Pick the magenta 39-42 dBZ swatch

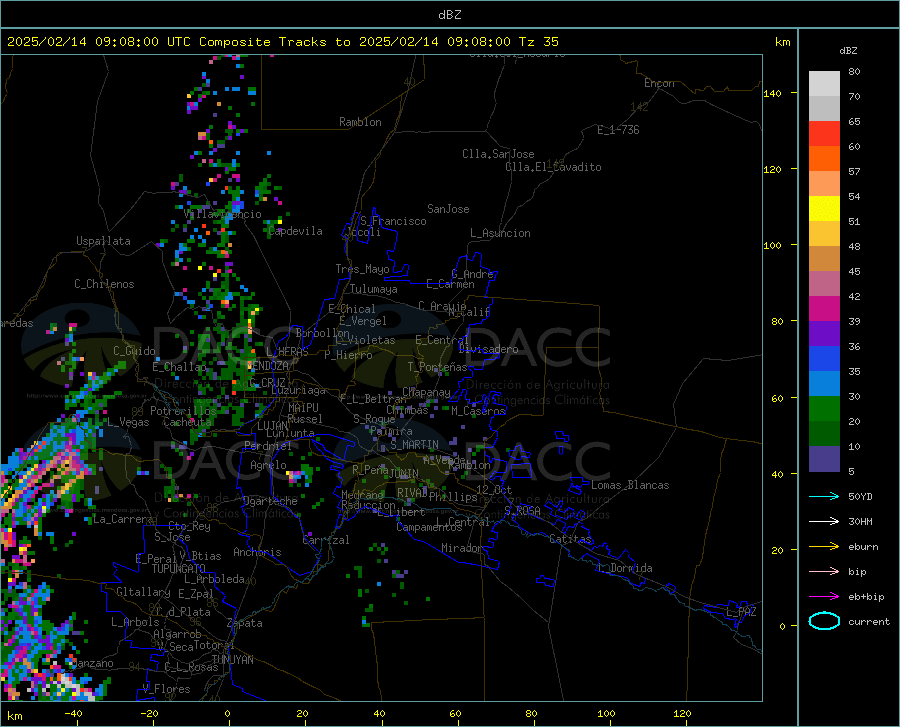pyautogui.click(x=824, y=309)
